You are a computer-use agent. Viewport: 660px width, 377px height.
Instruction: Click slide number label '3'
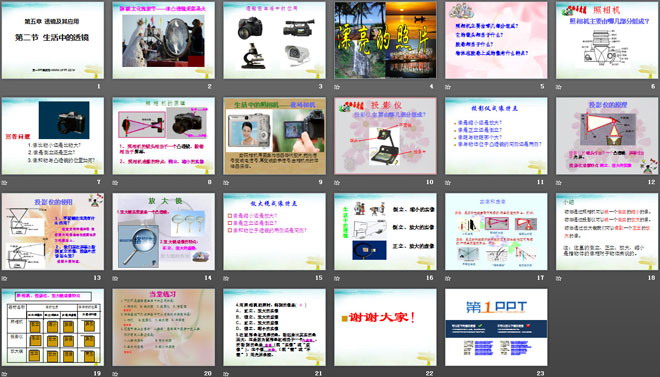(x=320, y=87)
